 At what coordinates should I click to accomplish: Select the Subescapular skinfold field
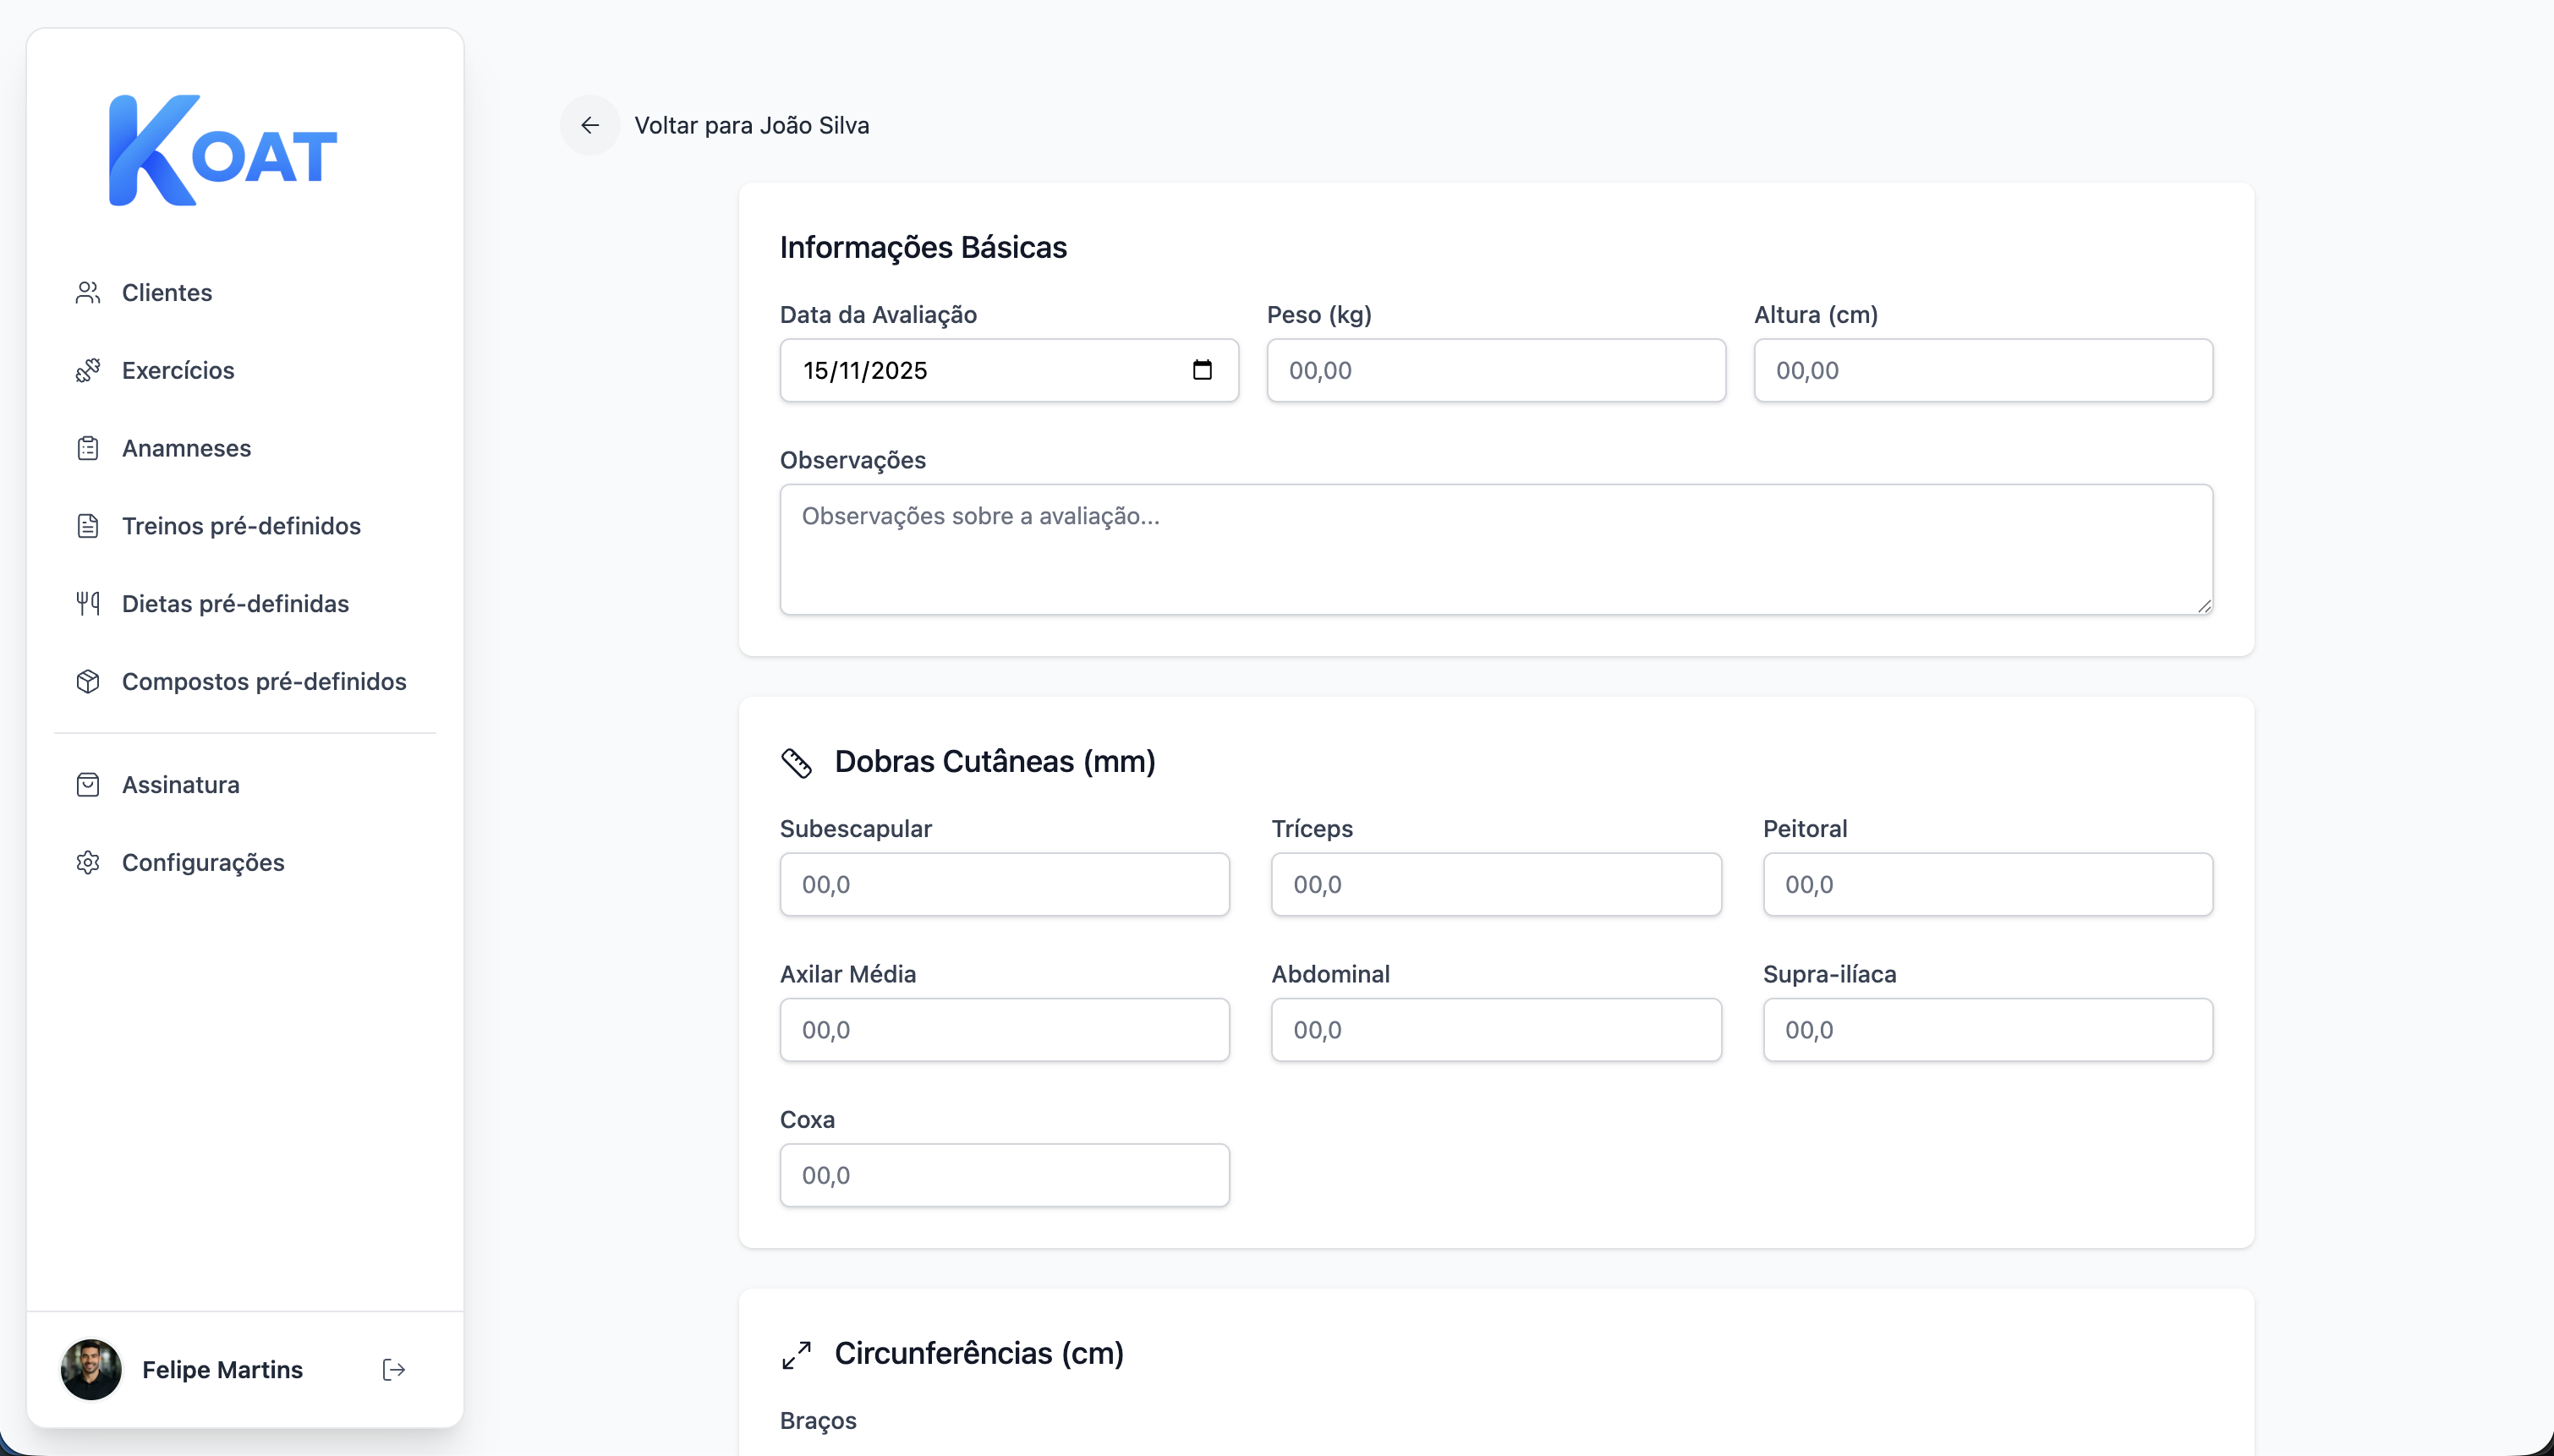click(x=1004, y=884)
